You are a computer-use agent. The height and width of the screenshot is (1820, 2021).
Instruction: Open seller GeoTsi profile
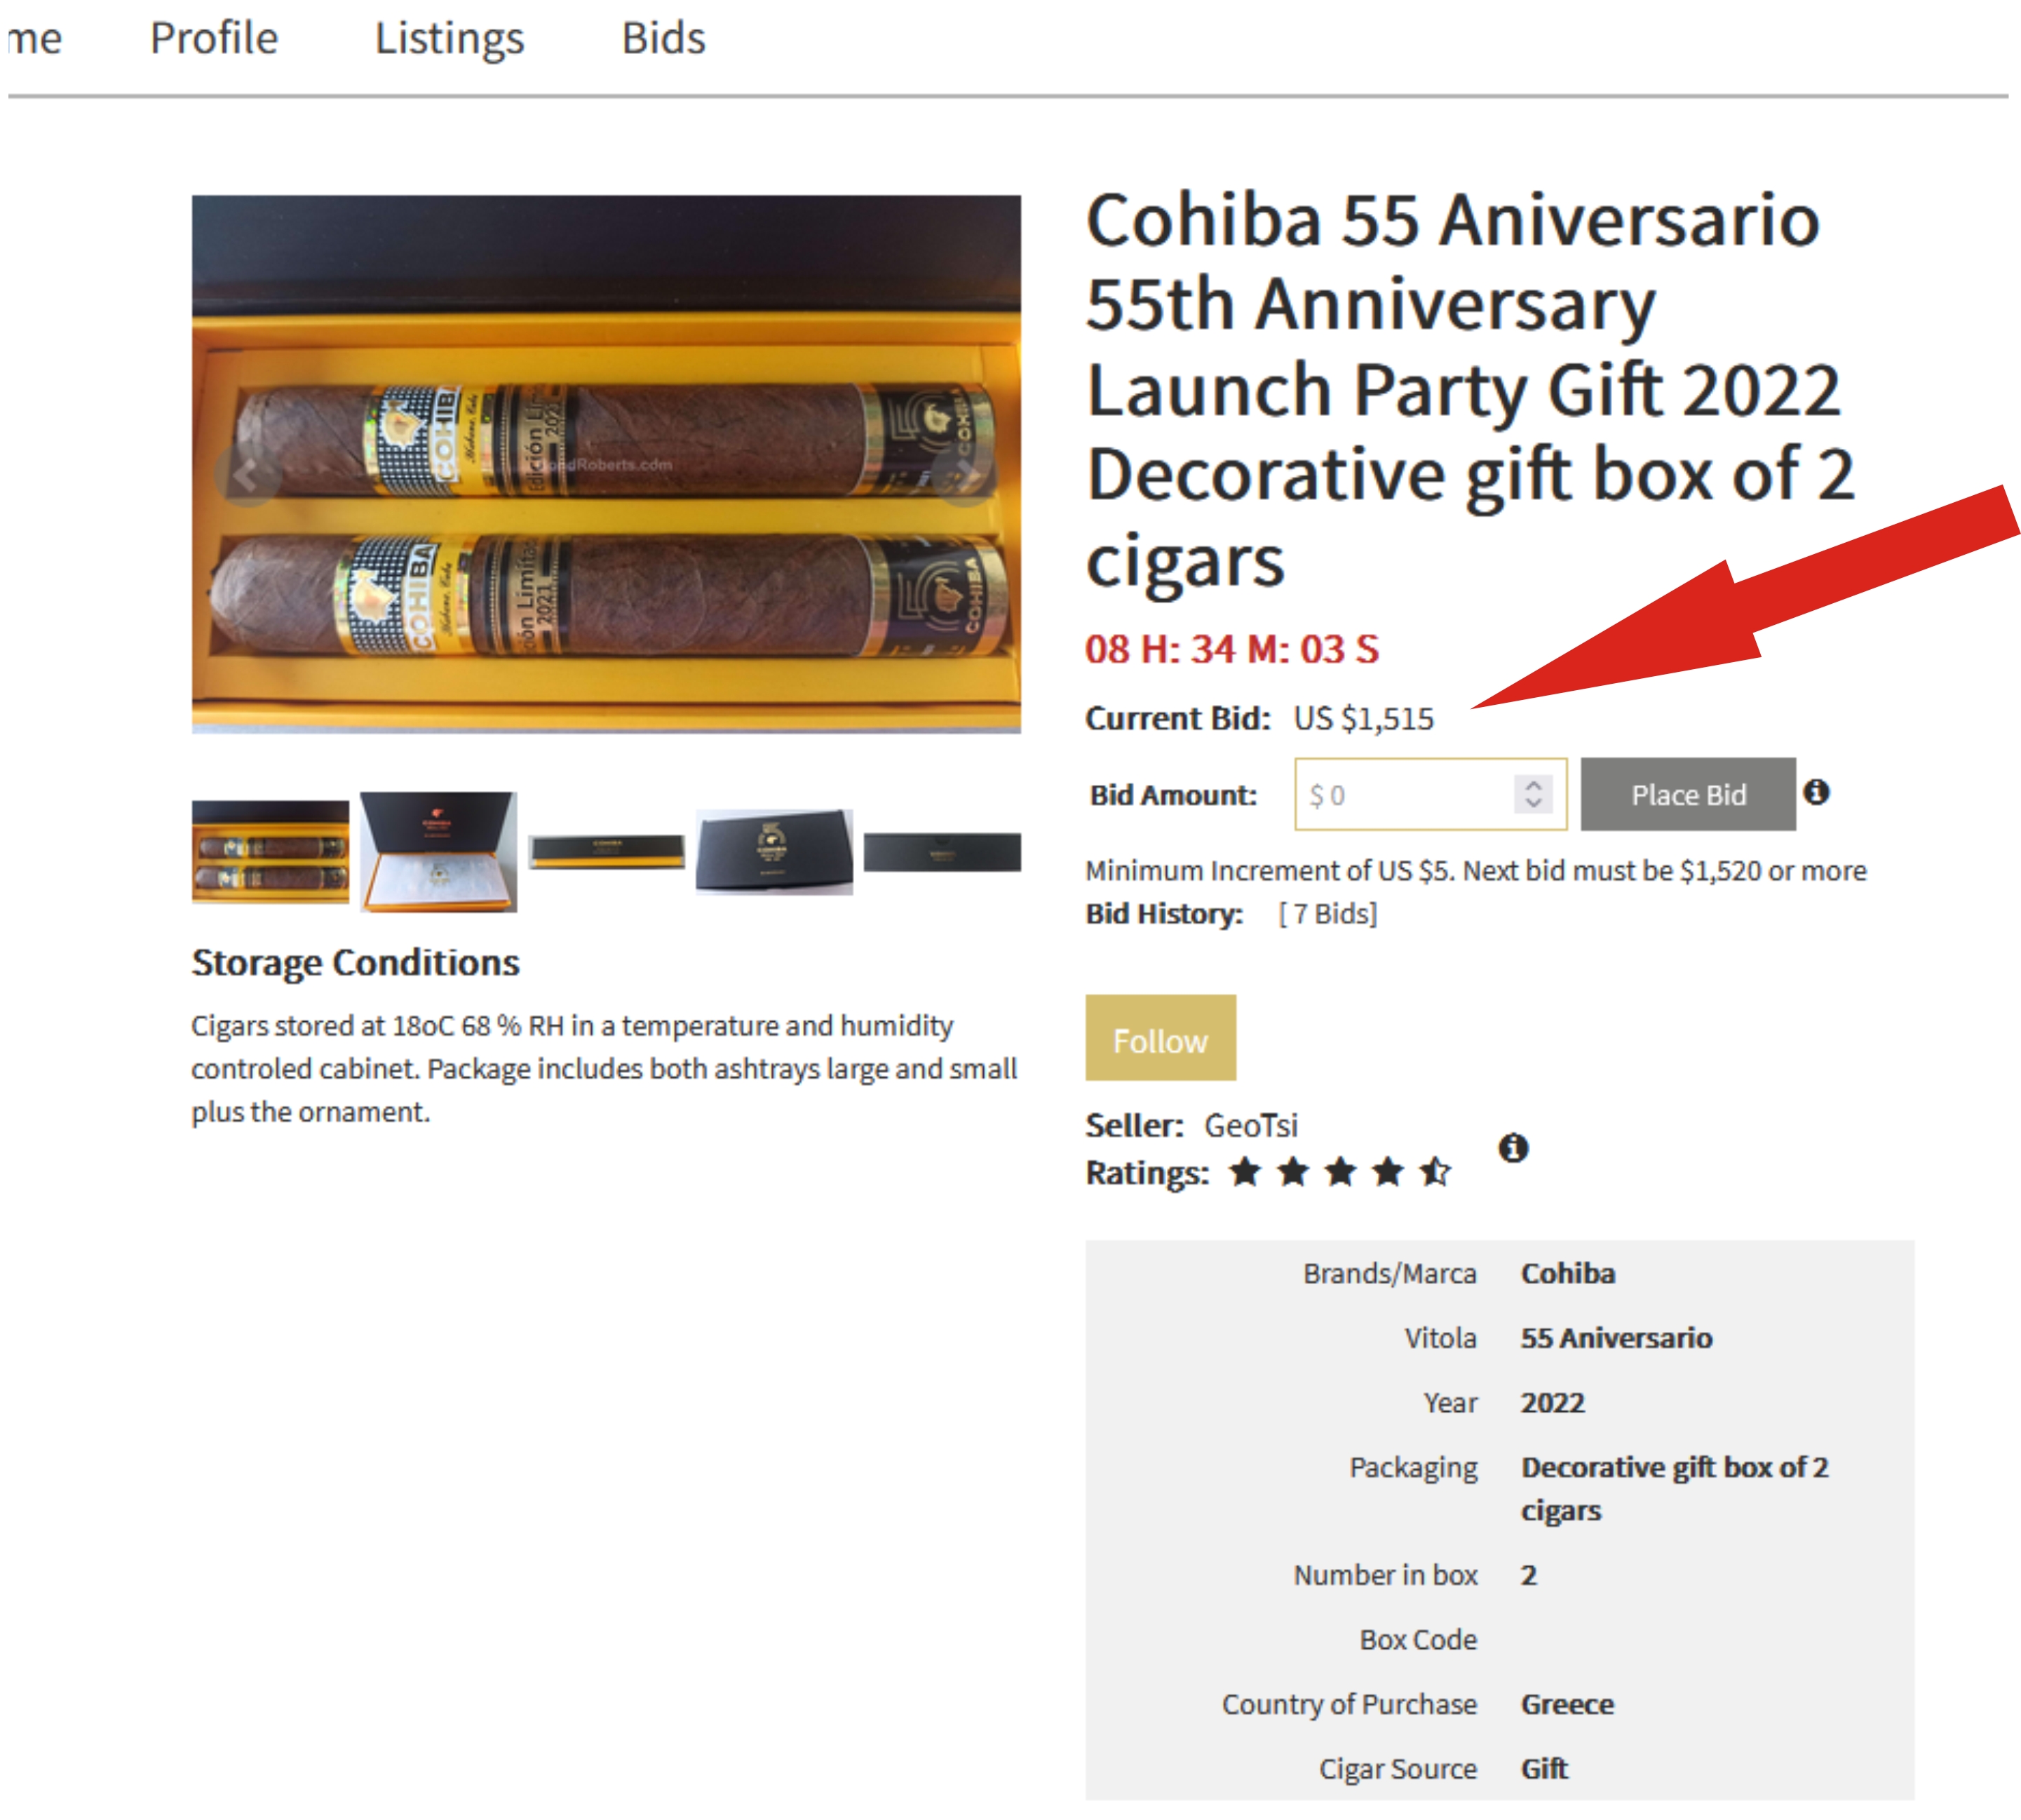coord(1250,1125)
